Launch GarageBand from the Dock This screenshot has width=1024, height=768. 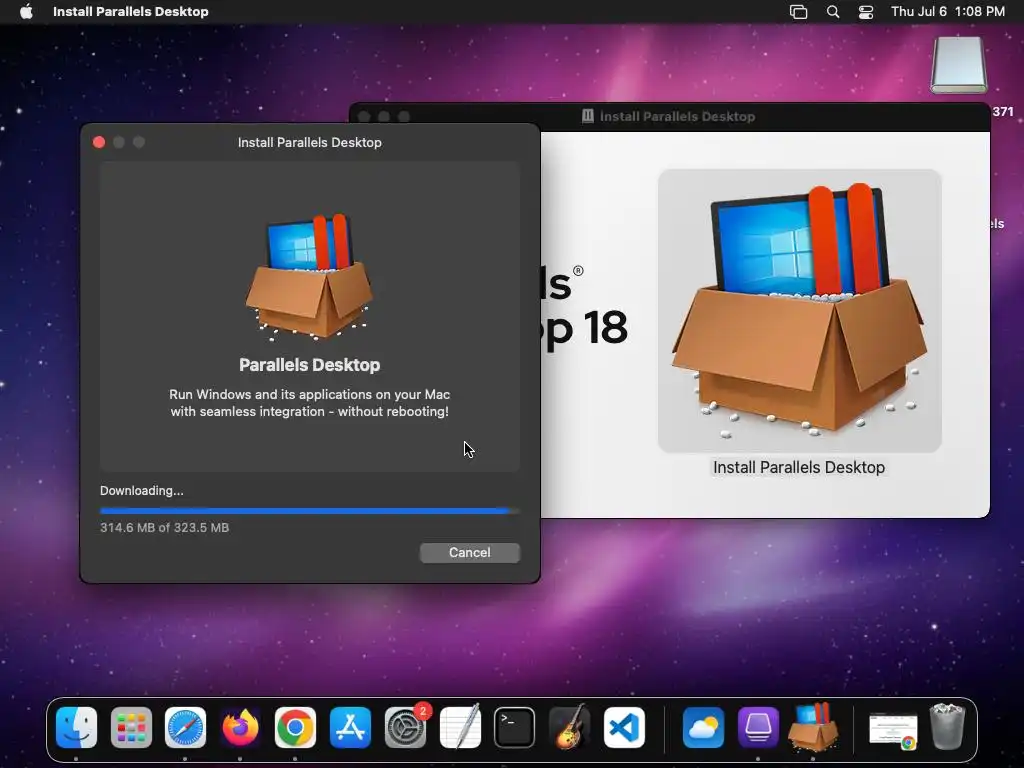point(569,728)
